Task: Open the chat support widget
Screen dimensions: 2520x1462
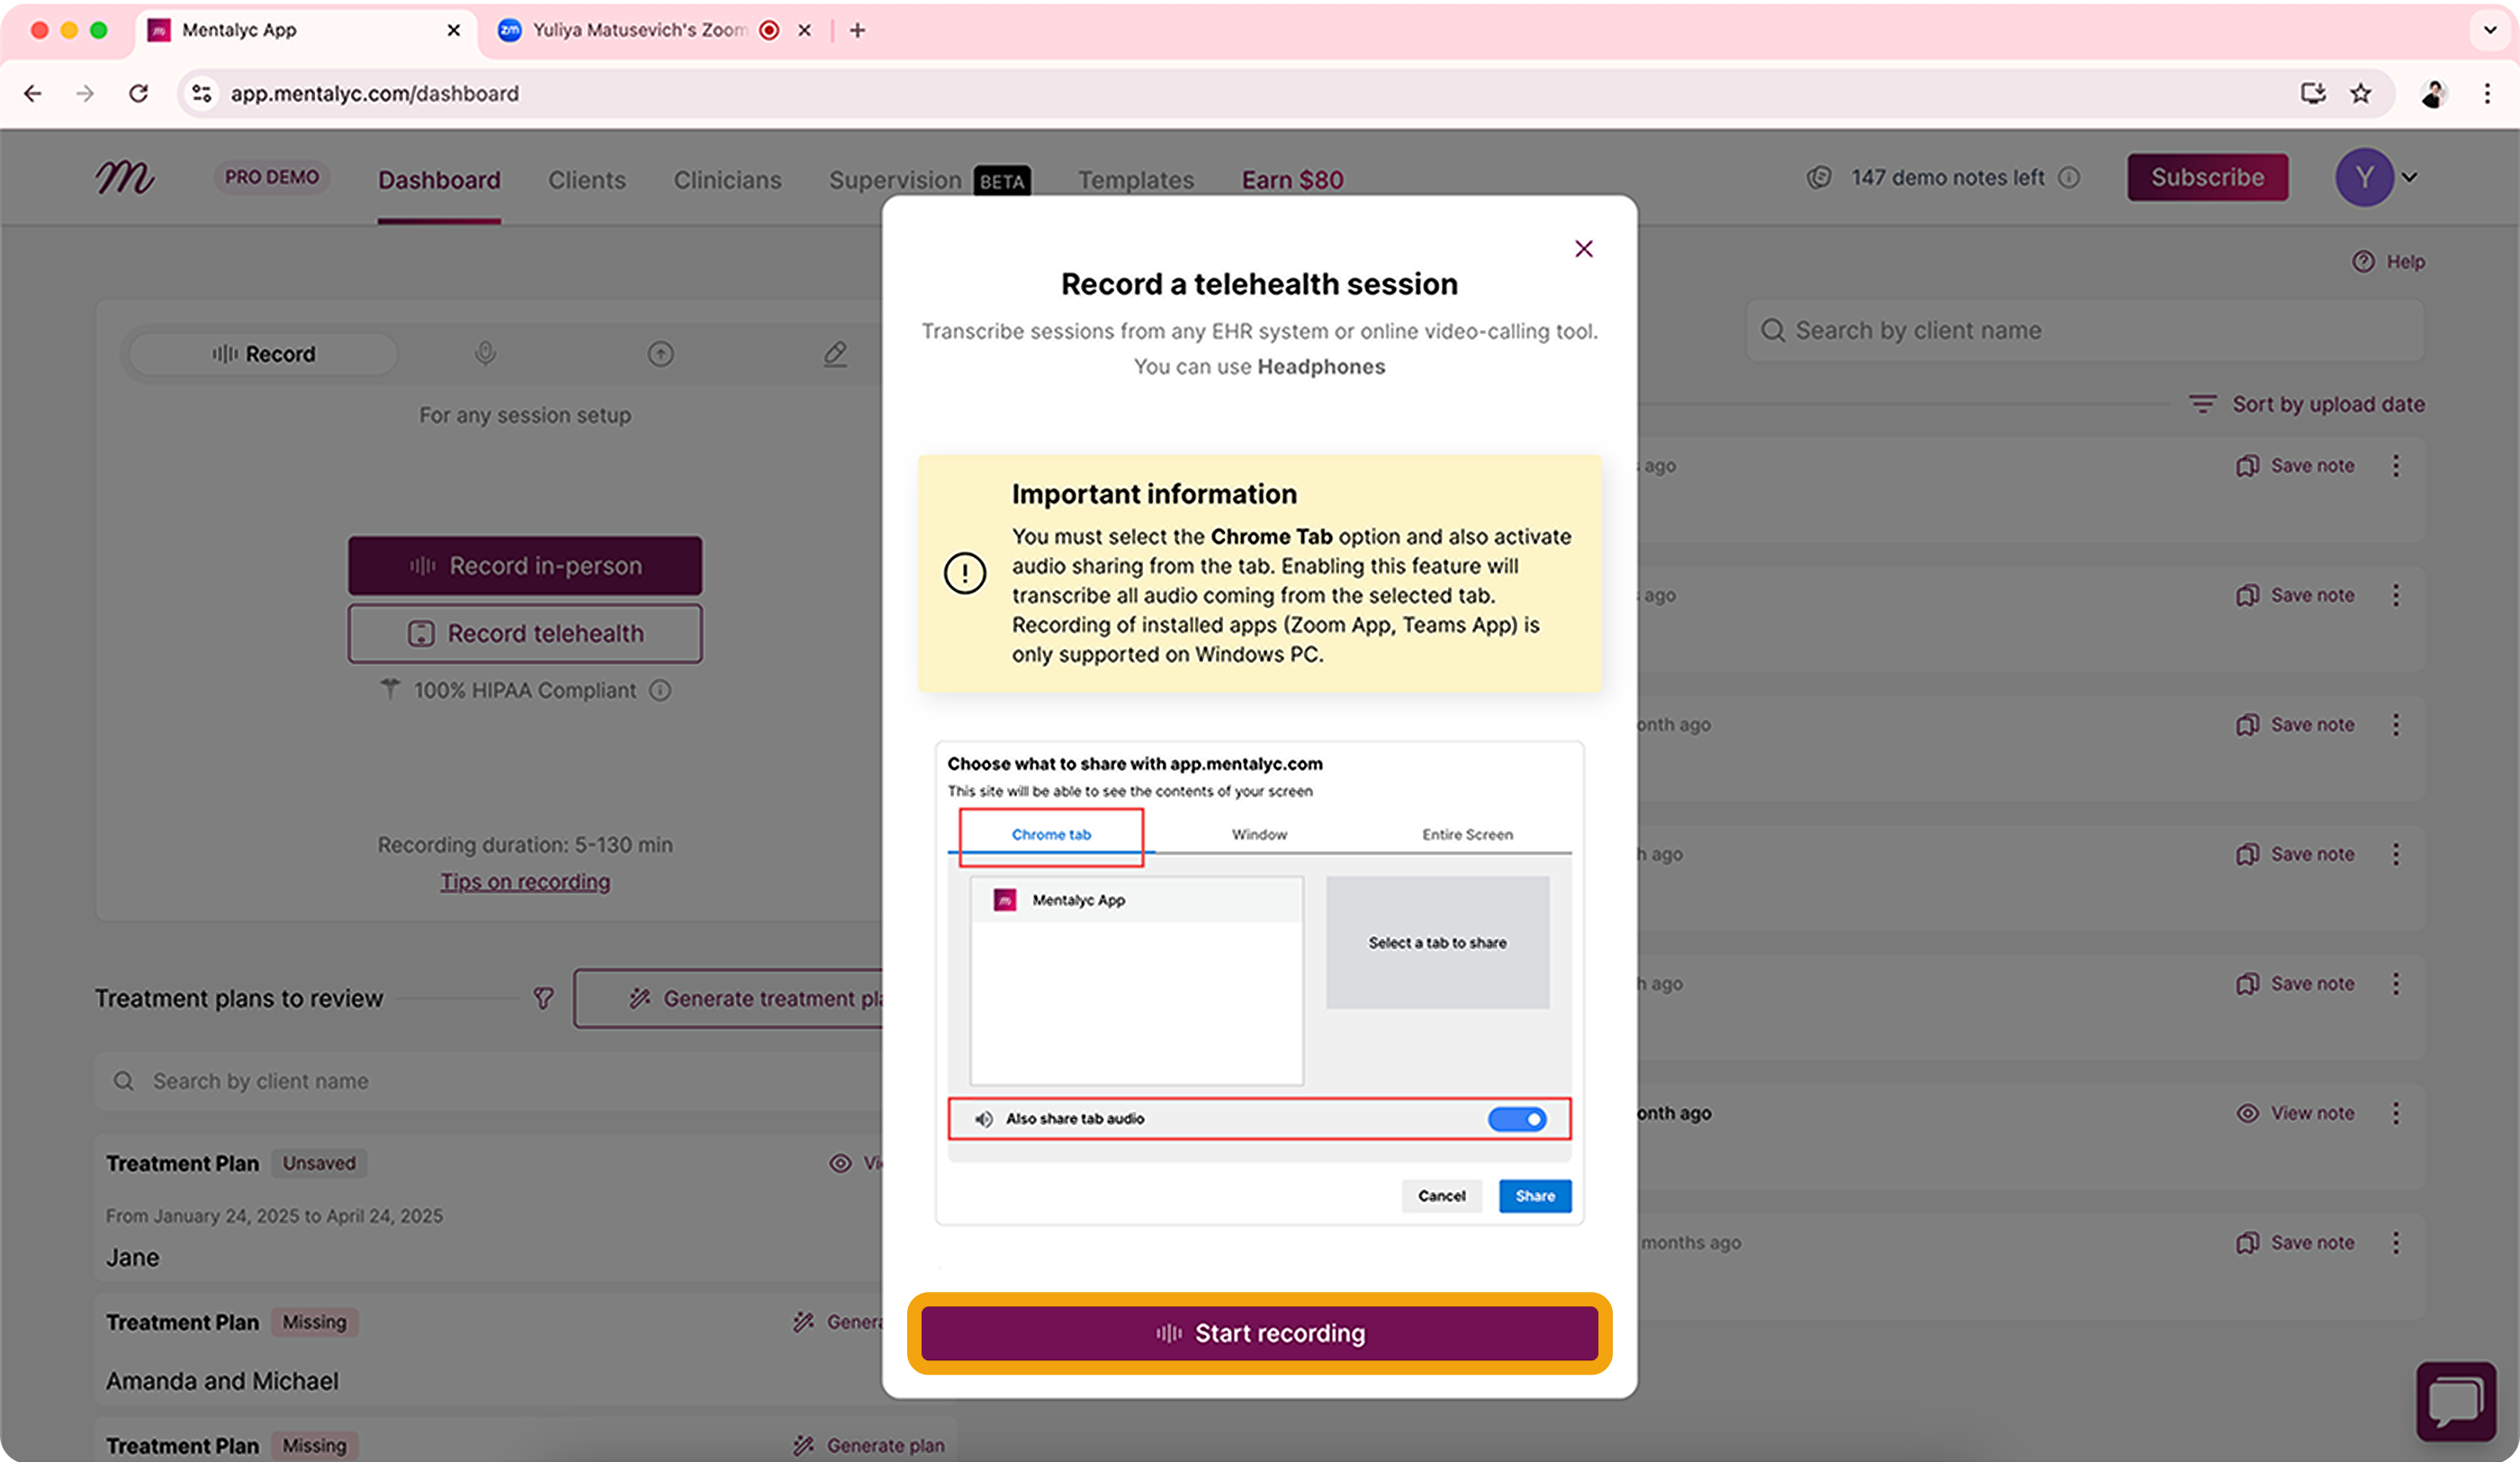Action: point(2456,1401)
